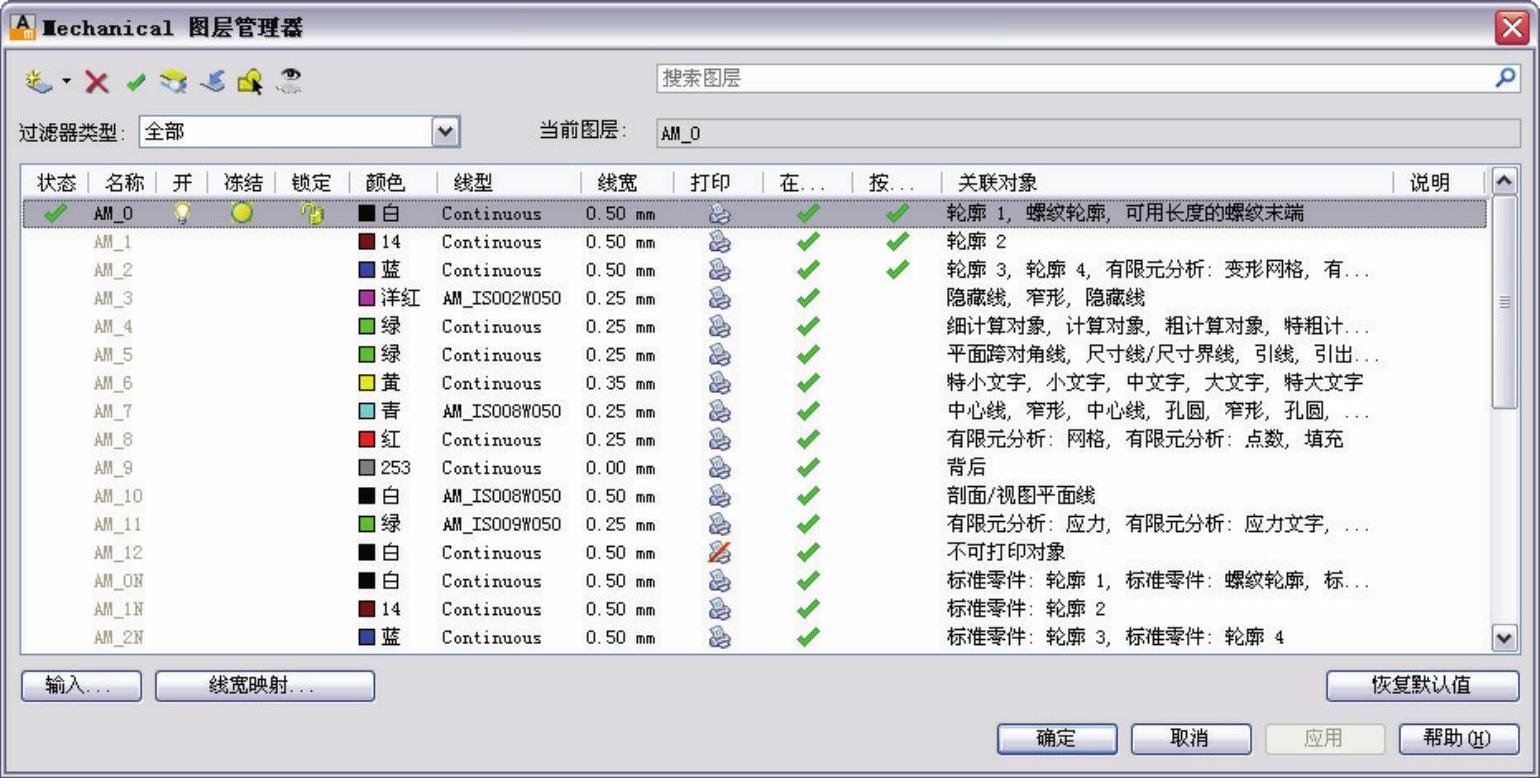Toggle the printer icon for AM_2N
Screen dimensions: 1540x778
719,637
